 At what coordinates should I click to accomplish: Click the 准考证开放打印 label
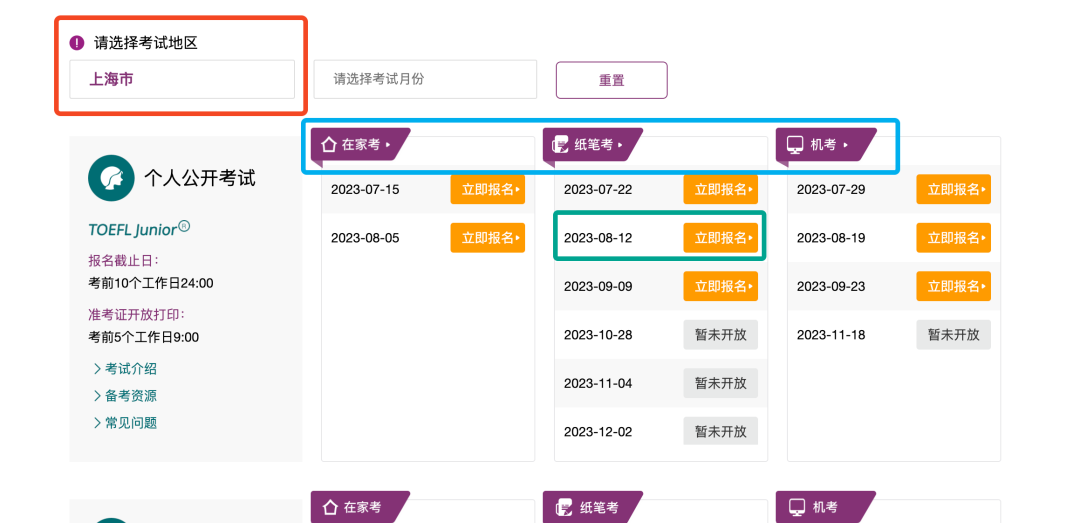136,315
